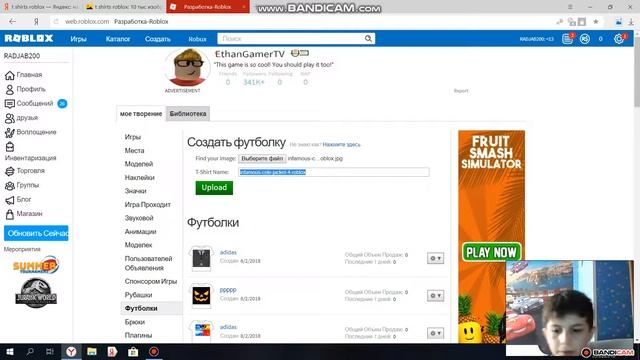Select Брюки in the creations list
This screenshot has height=360, width=640.
[x=134, y=322]
